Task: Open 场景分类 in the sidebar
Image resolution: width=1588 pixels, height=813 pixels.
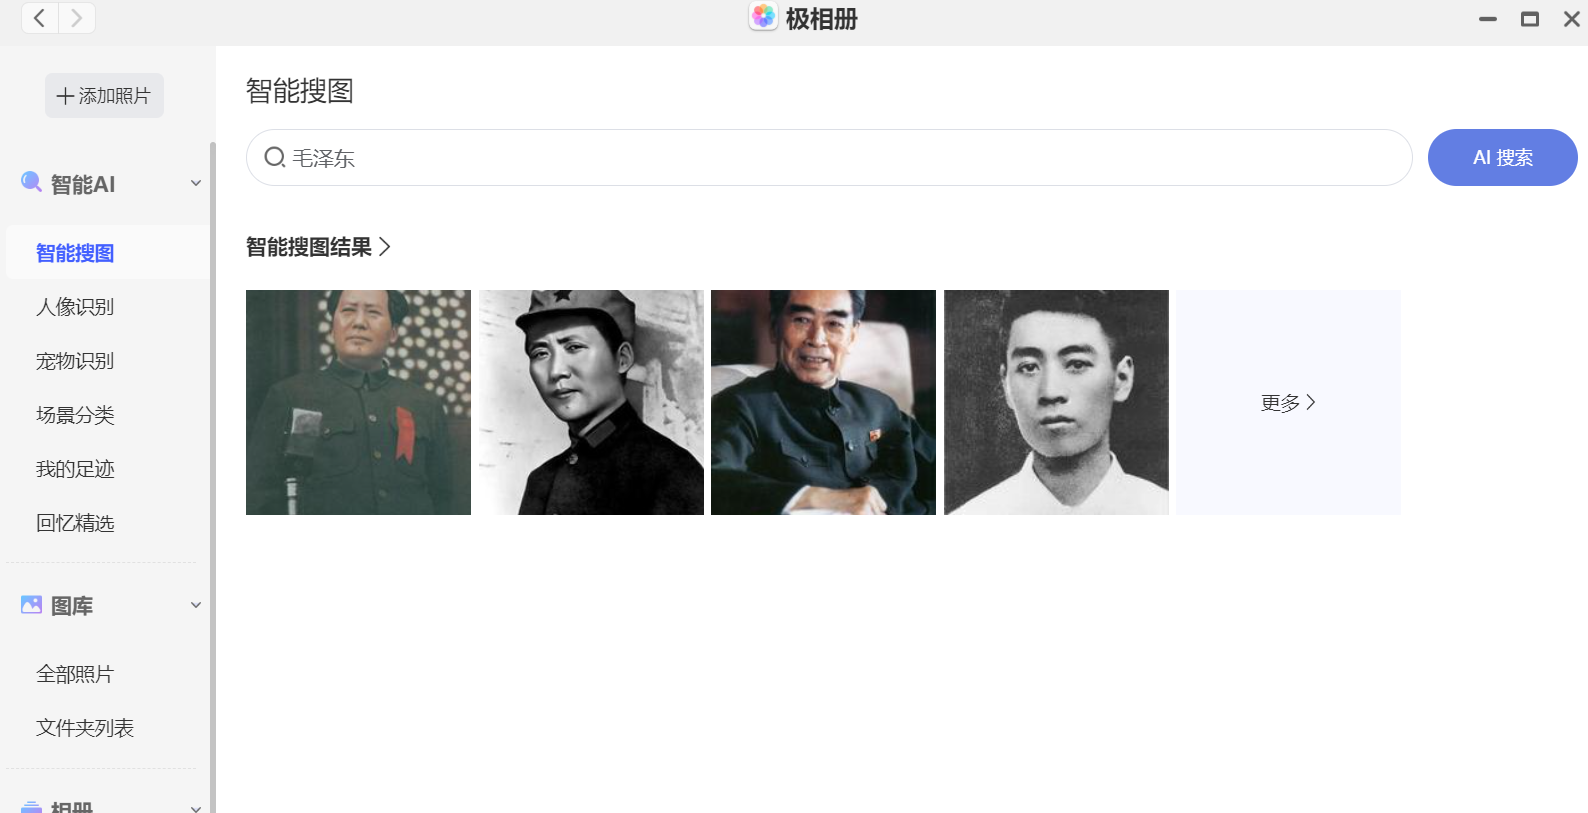Action: point(75,415)
